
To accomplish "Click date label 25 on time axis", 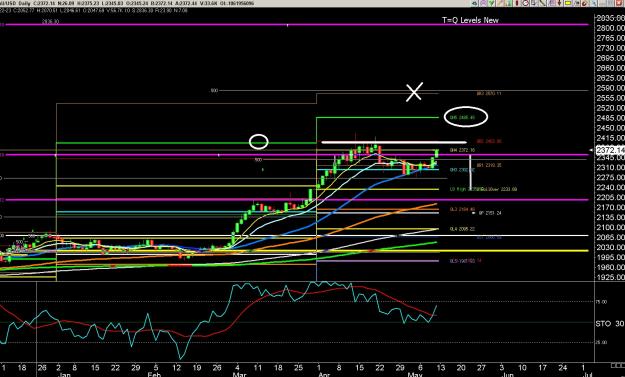I will (x=298, y=367).
